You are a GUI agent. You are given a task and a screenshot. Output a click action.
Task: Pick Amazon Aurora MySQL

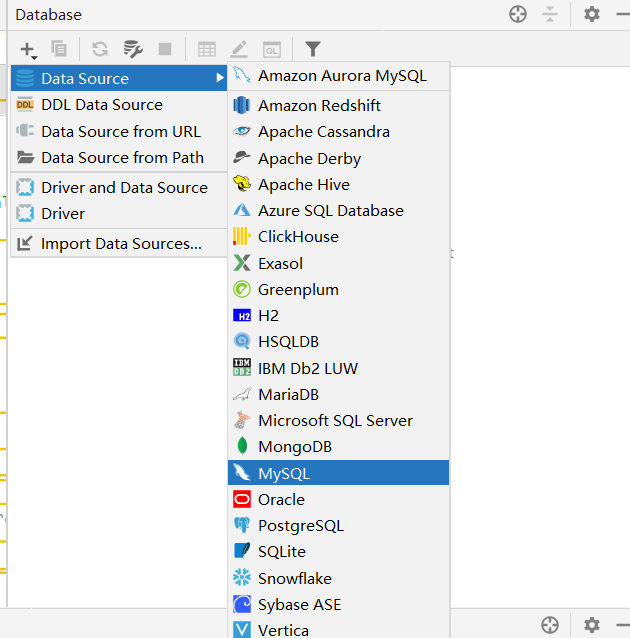click(339, 76)
